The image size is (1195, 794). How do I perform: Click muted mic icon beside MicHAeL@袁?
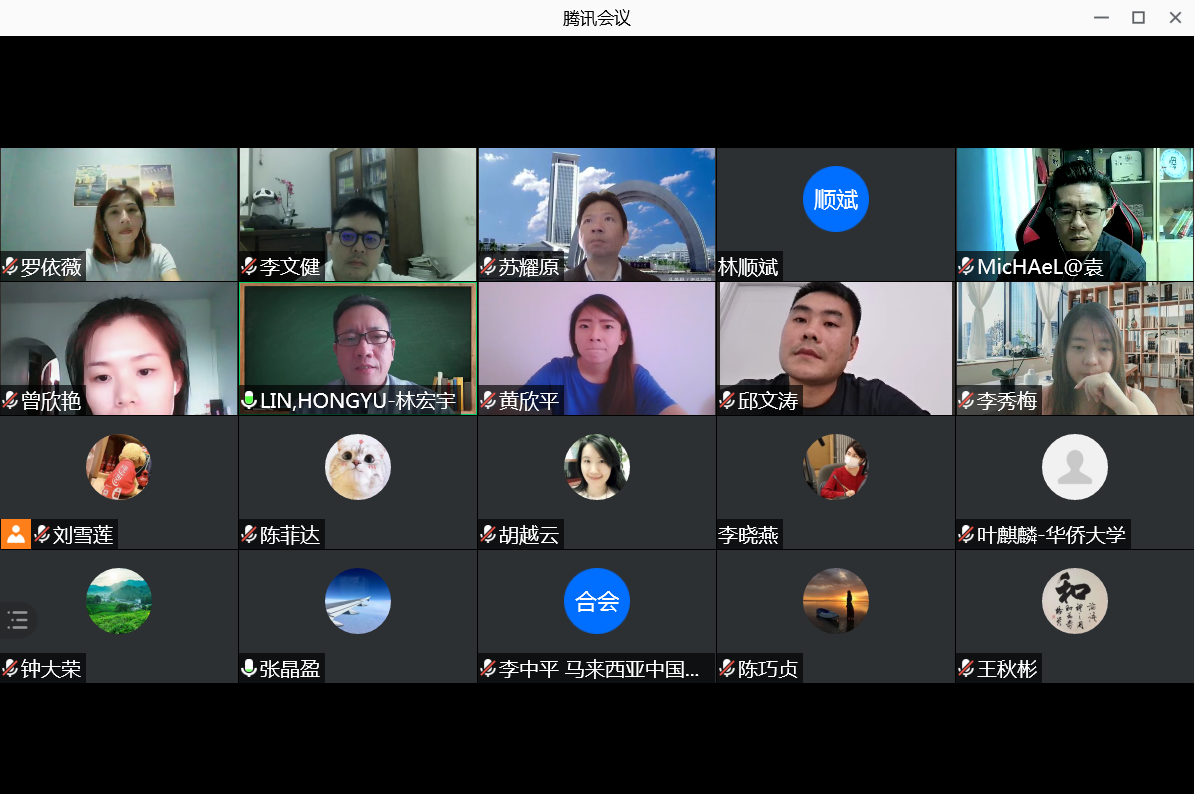[x=966, y=267]
